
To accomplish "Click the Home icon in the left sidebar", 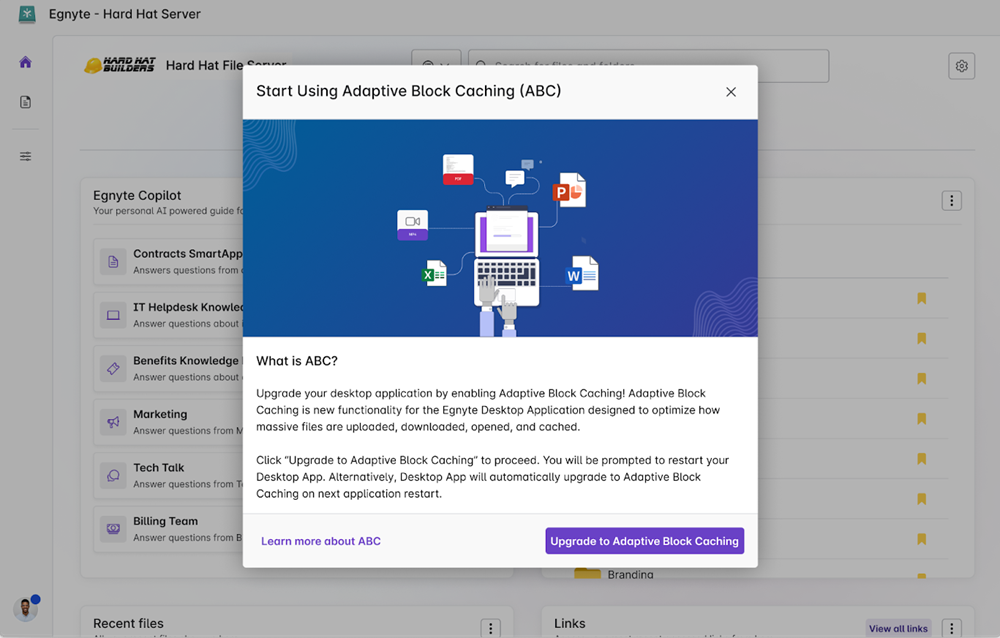I will click(26, 62).
